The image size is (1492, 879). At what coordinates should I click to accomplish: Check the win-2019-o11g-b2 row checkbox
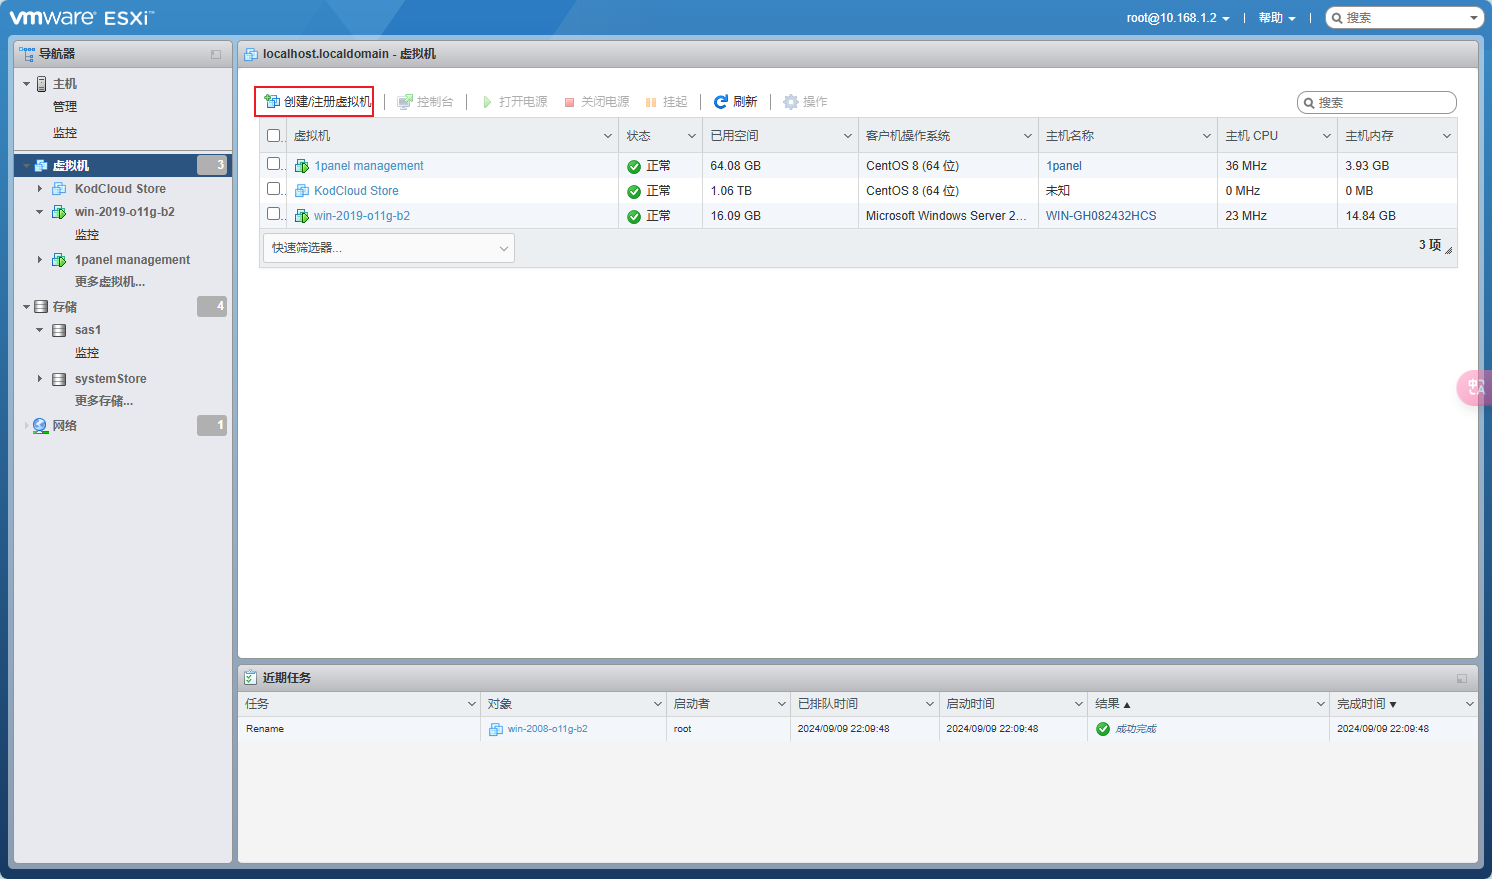coord(274,214)
